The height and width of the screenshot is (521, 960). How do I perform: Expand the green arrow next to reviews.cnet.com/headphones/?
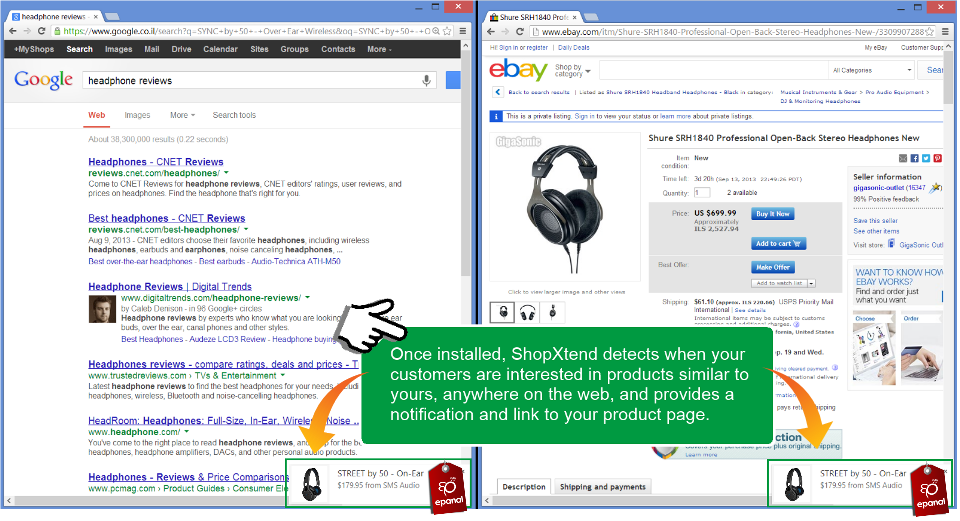(227, 173)
